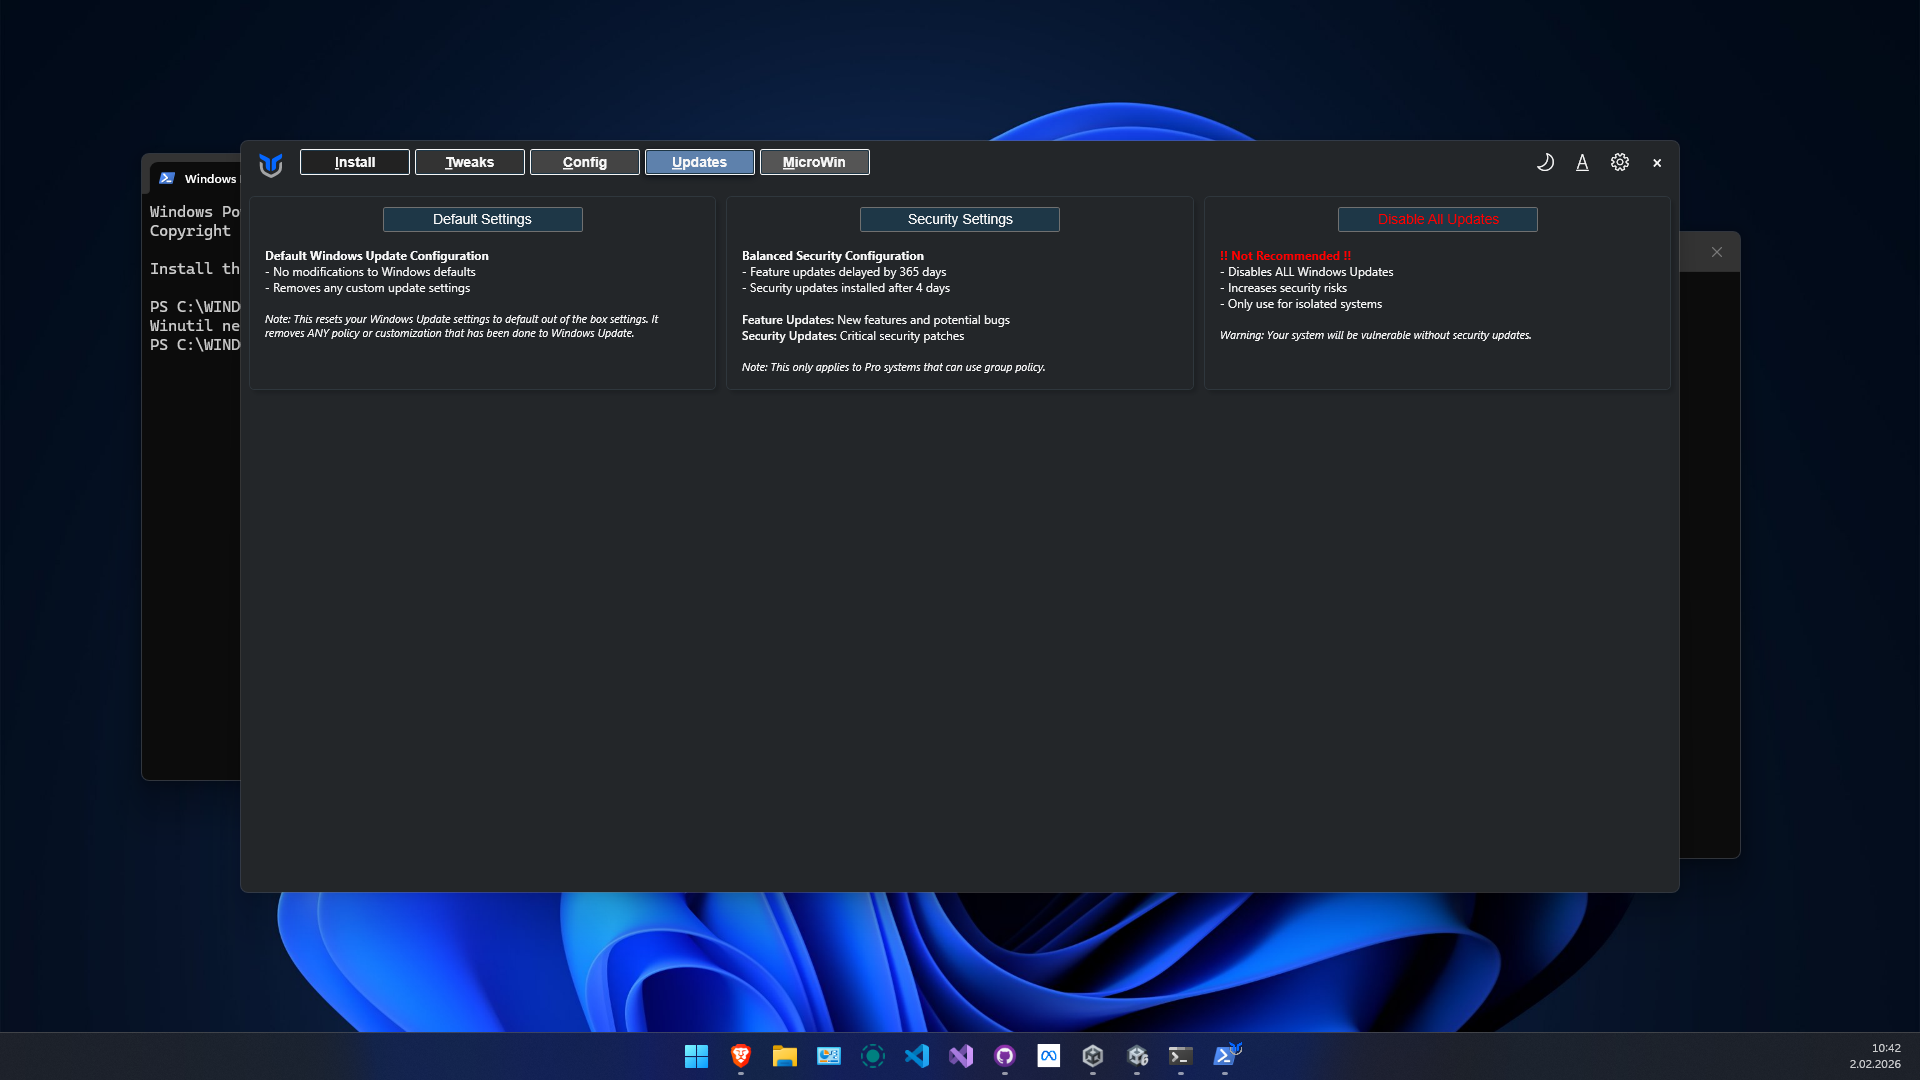The width and height of the screenshot is (1920, 1080).
Task: Open the settings gear menu
Action: coord(1620,162)
